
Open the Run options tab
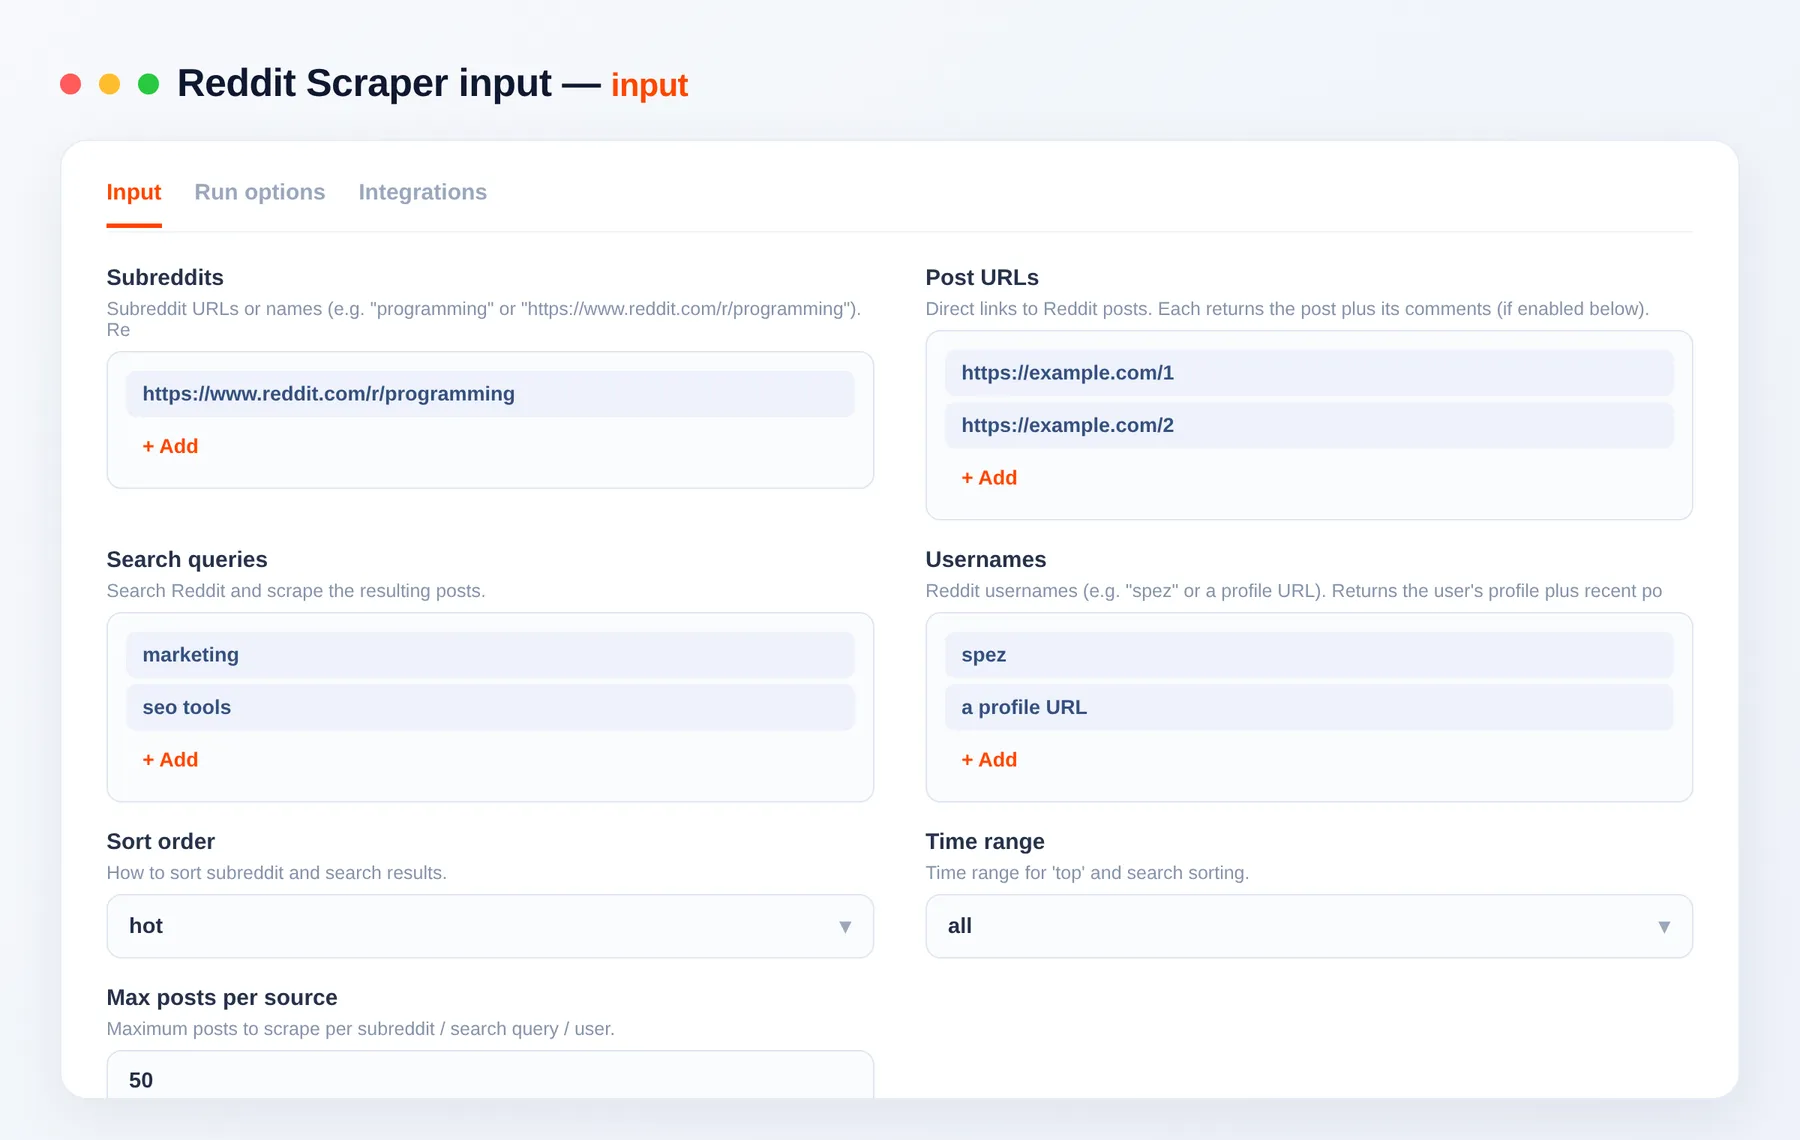click(x=260, y=192)
